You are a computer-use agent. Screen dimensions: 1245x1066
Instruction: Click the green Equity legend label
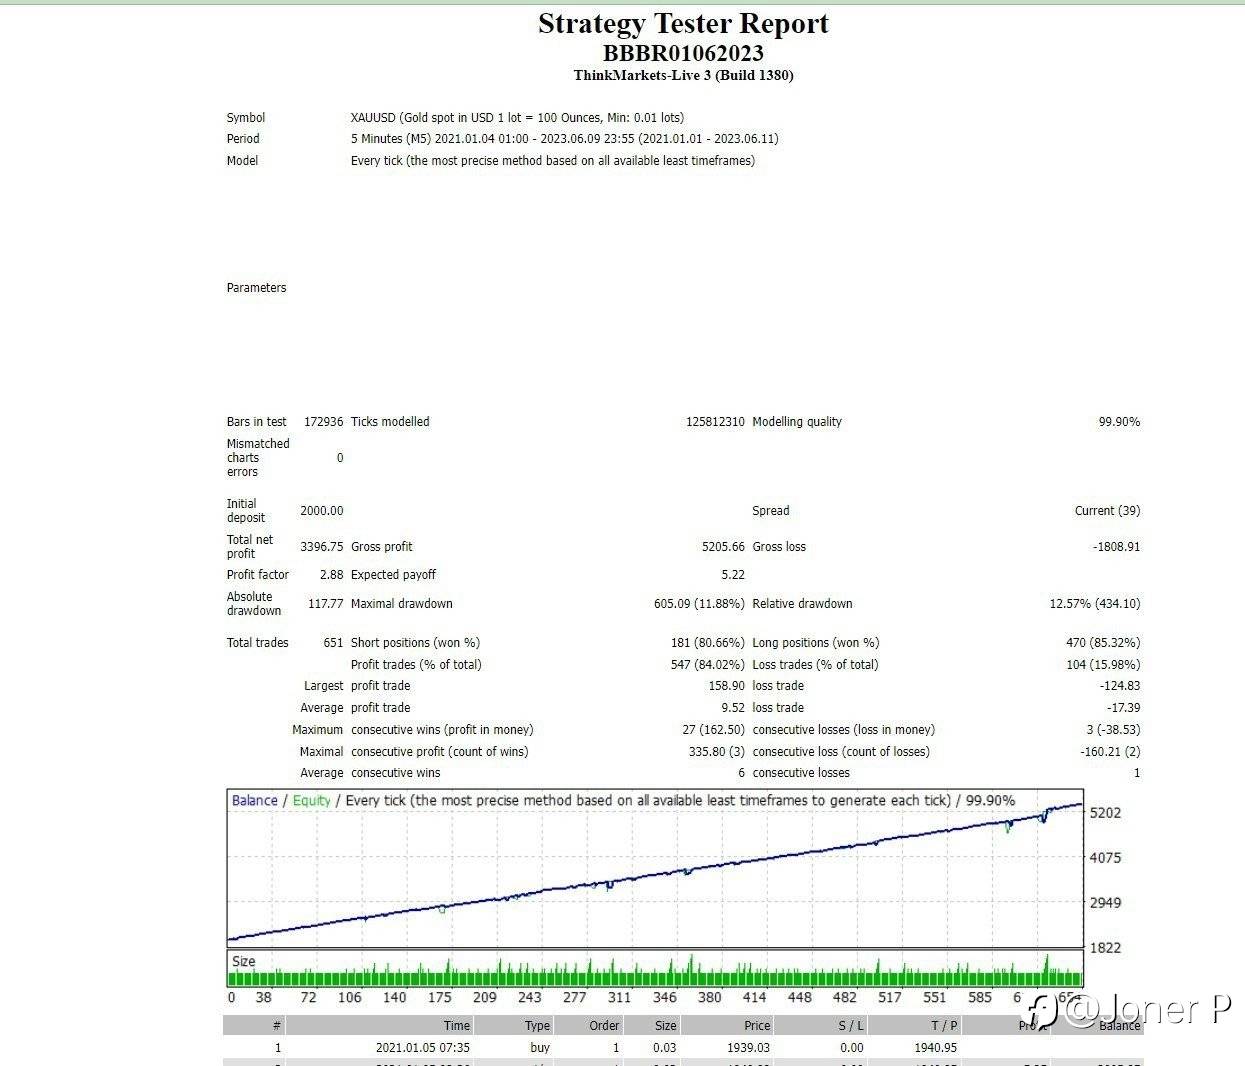pyautogui.click(x=311, y=800)
